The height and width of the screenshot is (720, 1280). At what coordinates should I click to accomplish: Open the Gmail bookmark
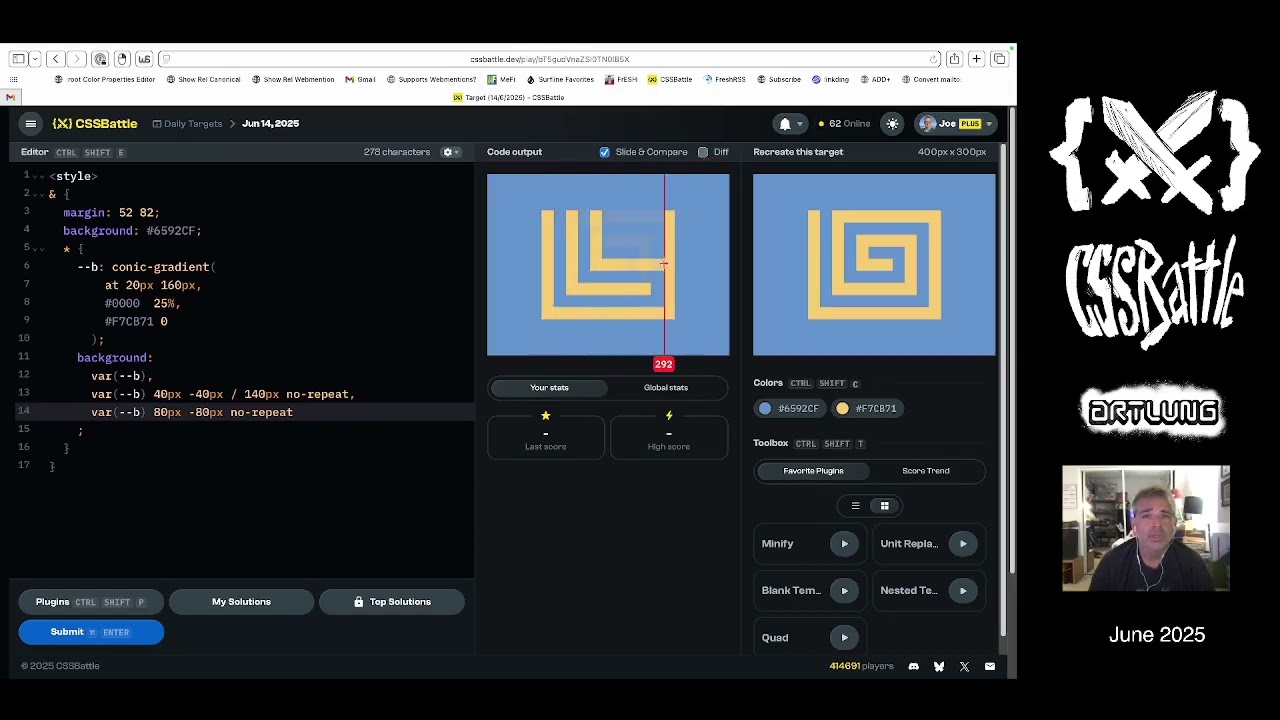(360, 80)
